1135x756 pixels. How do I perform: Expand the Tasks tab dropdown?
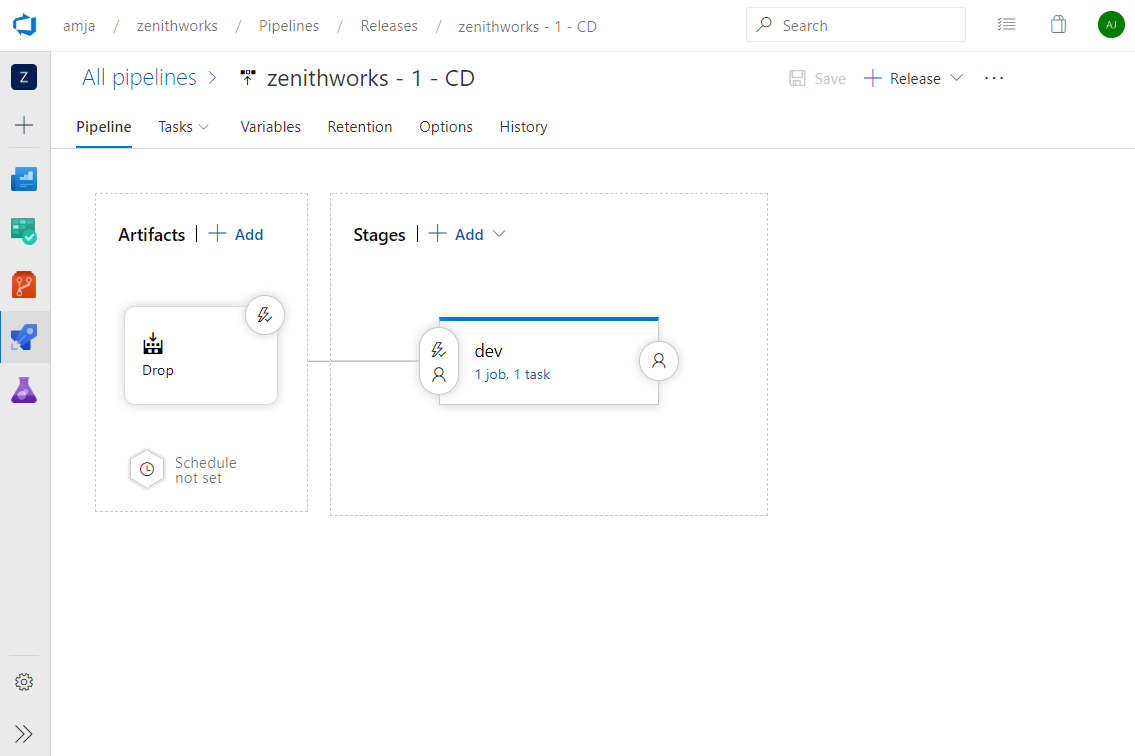202,126
